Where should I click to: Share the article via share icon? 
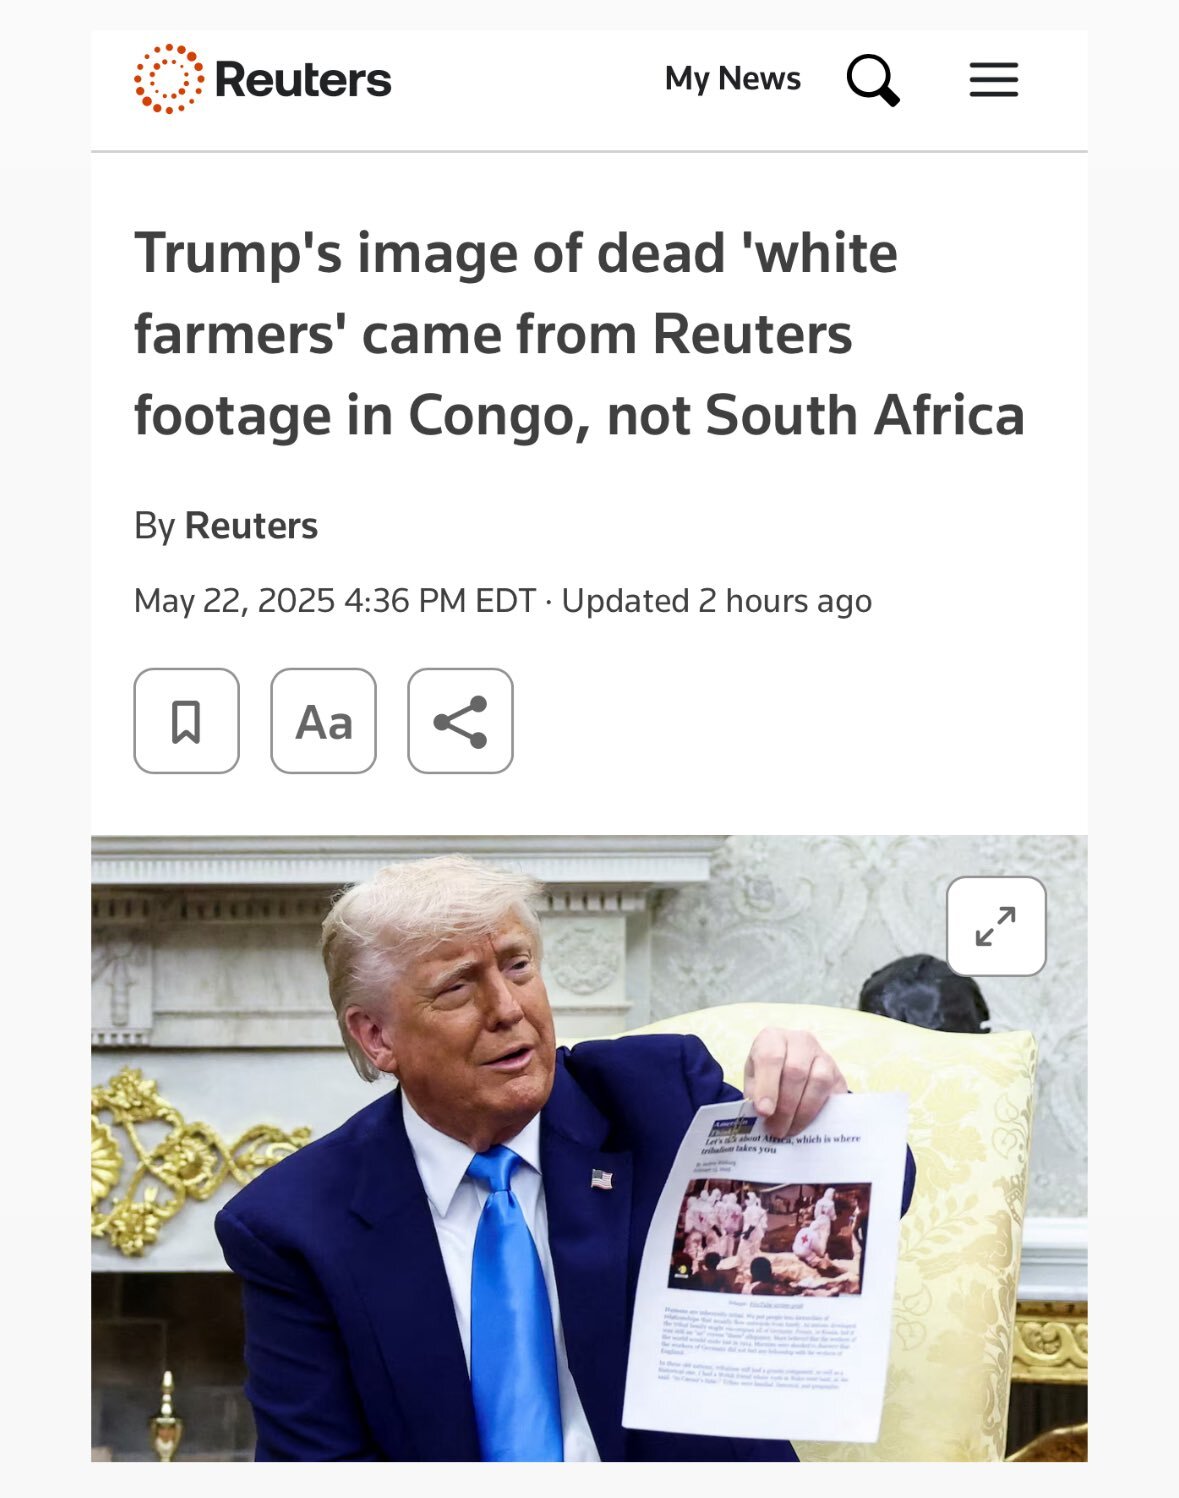[x=460, y=721]
